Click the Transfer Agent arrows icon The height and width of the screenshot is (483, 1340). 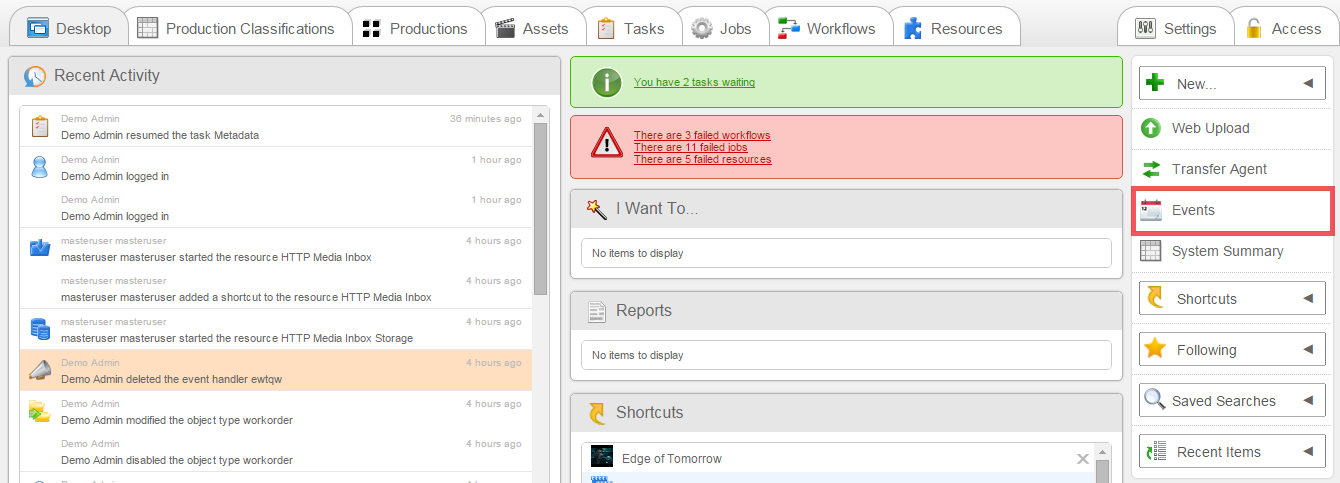pos(1152,169)
